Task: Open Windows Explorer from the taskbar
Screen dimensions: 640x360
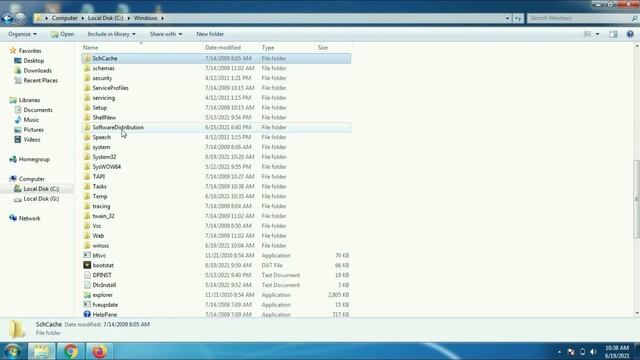Action: tap(41, 351)
